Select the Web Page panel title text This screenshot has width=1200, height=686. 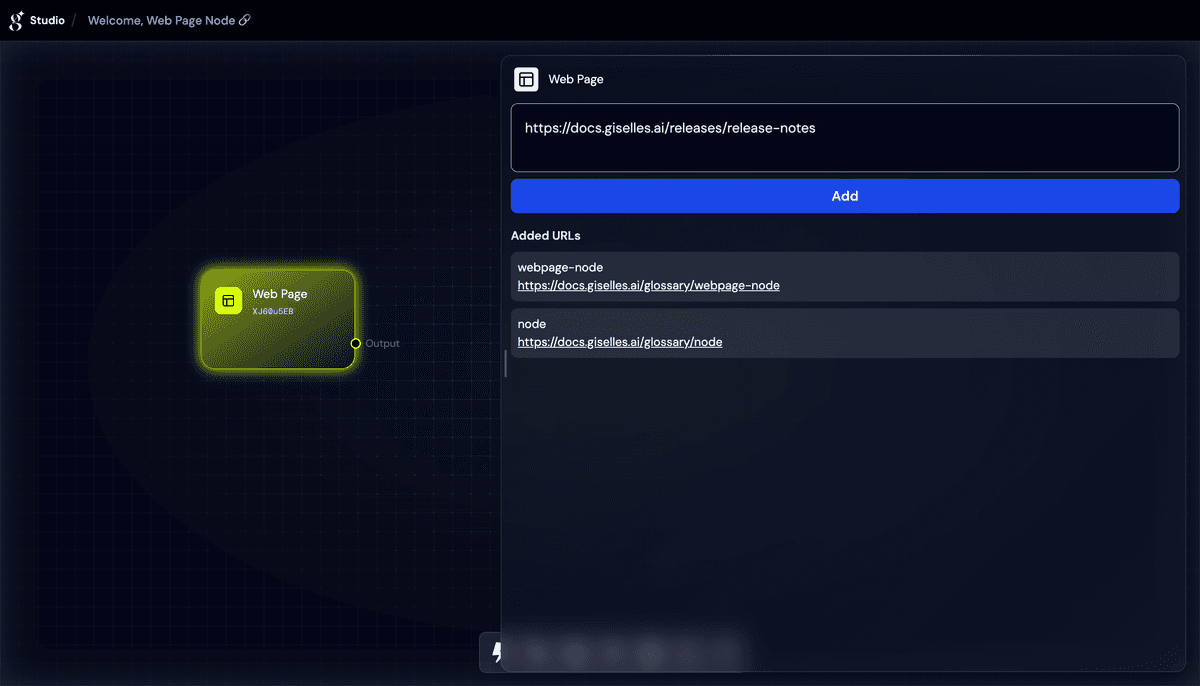pyautogui.click(x=576, y=79)
